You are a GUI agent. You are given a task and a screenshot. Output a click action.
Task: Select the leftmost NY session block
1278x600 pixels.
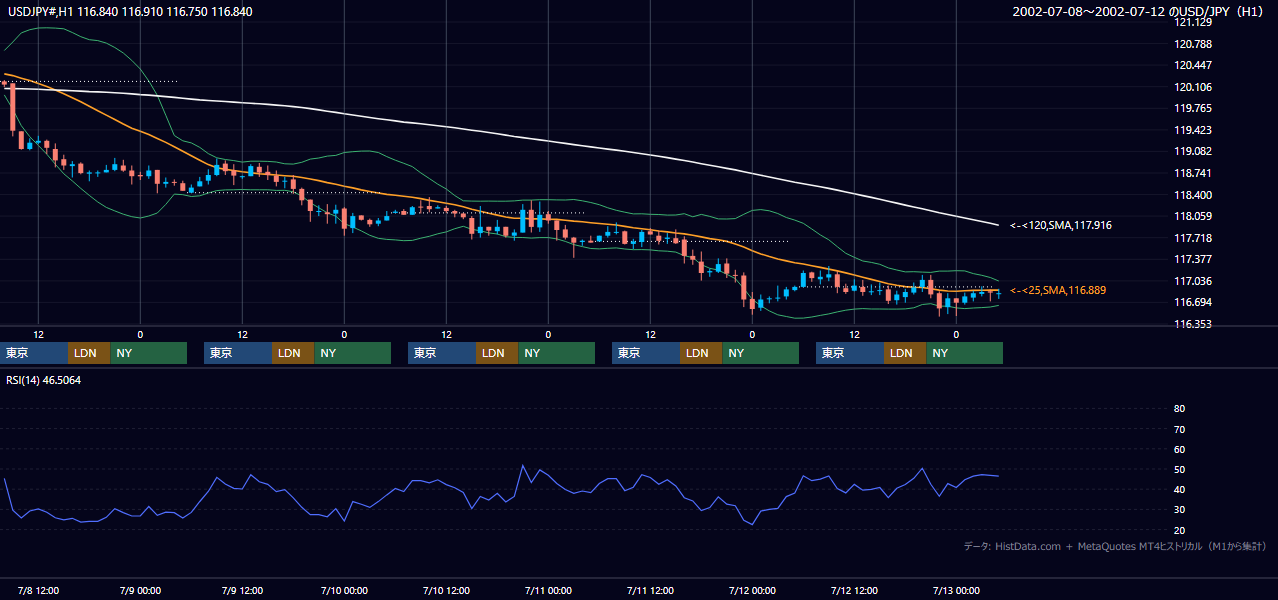pyautogui.click(x=149, y=353)
